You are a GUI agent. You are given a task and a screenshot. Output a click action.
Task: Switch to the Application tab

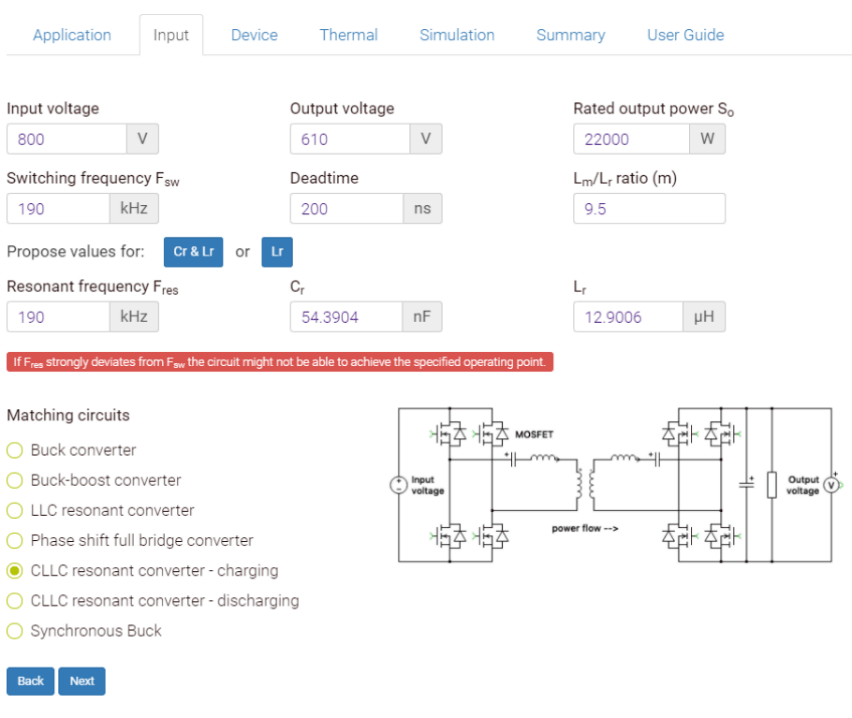[71, 35]
